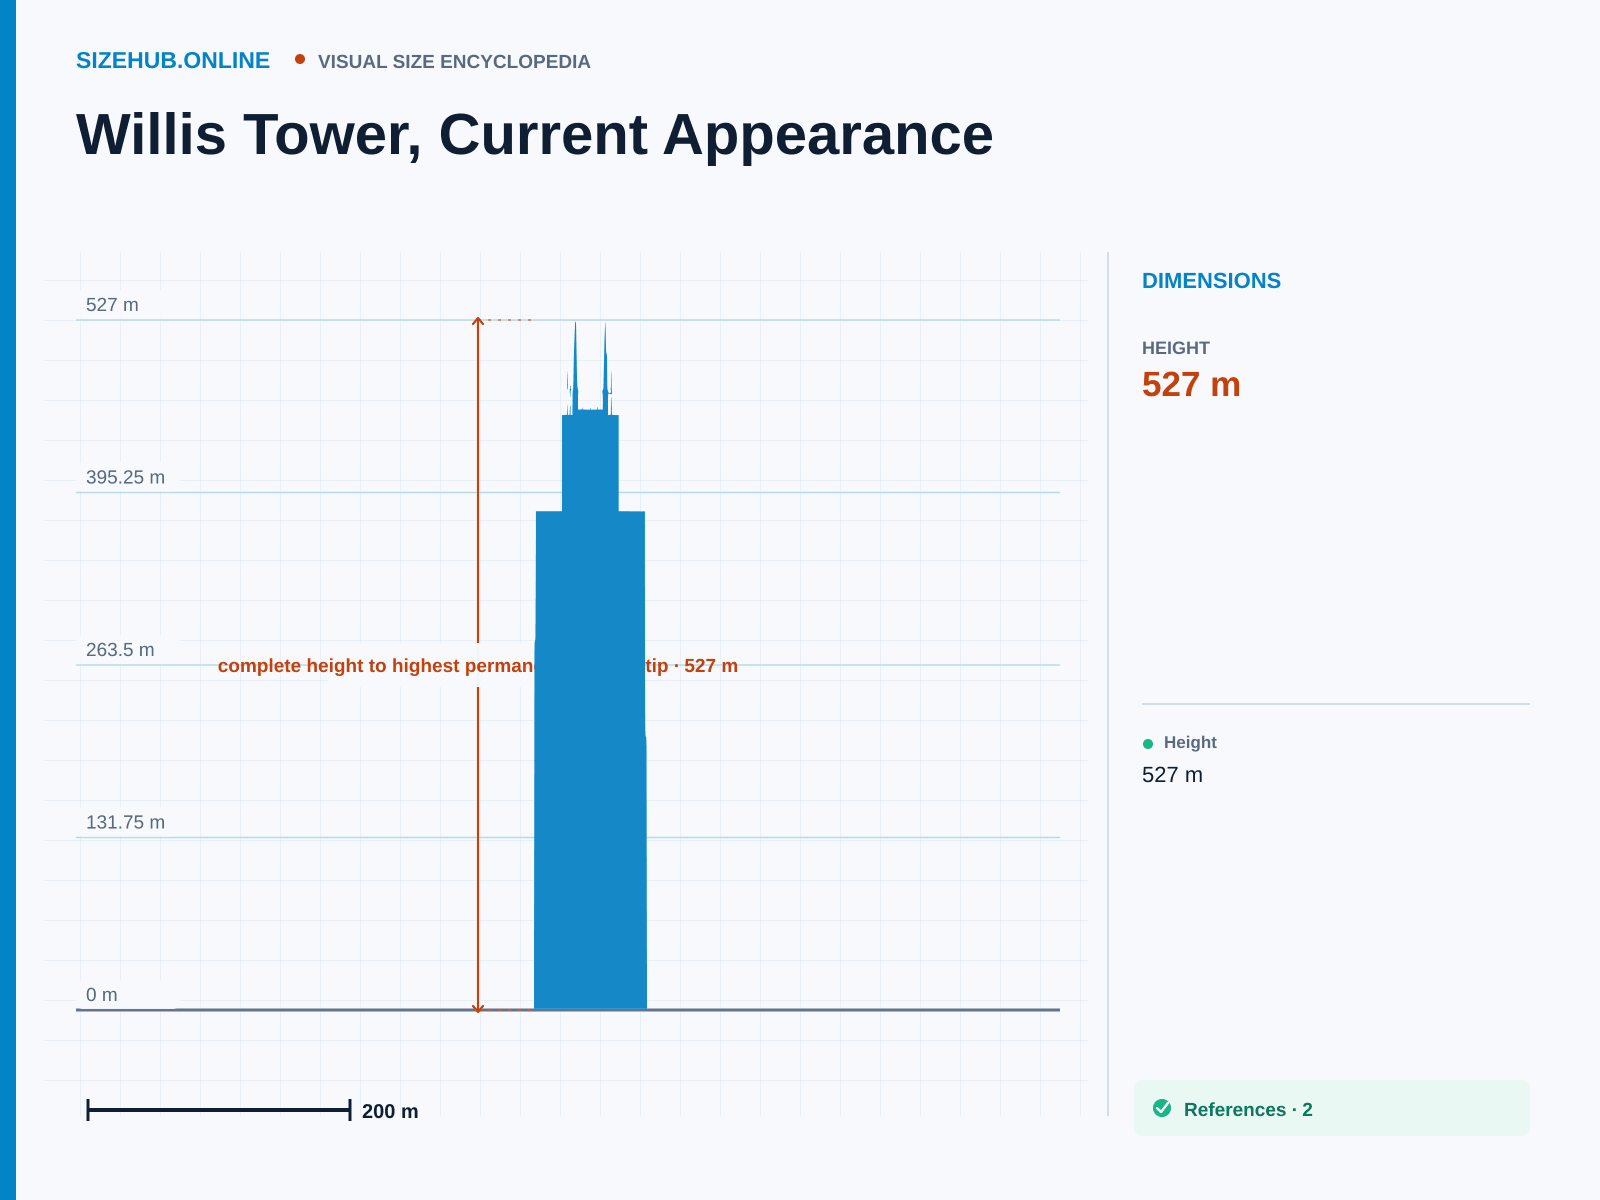Image resolution: width=1600 pixels, height=1200 pixels.
Task: Click the 131.75 m axis label
Action: pos(125,822)
